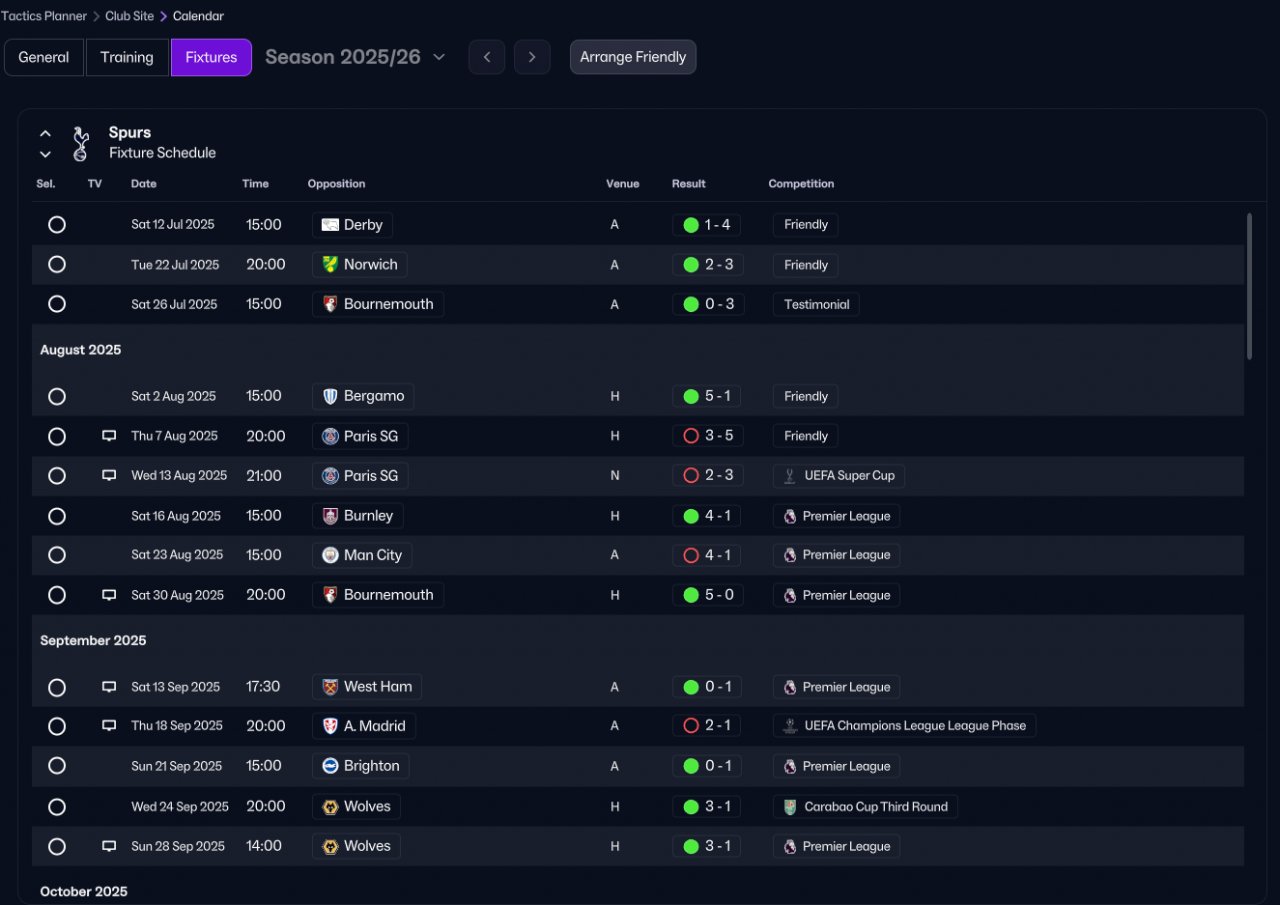Click the Derby club badge
Image resolution: width=1280 pixels, height=905 pixels.
330,225
